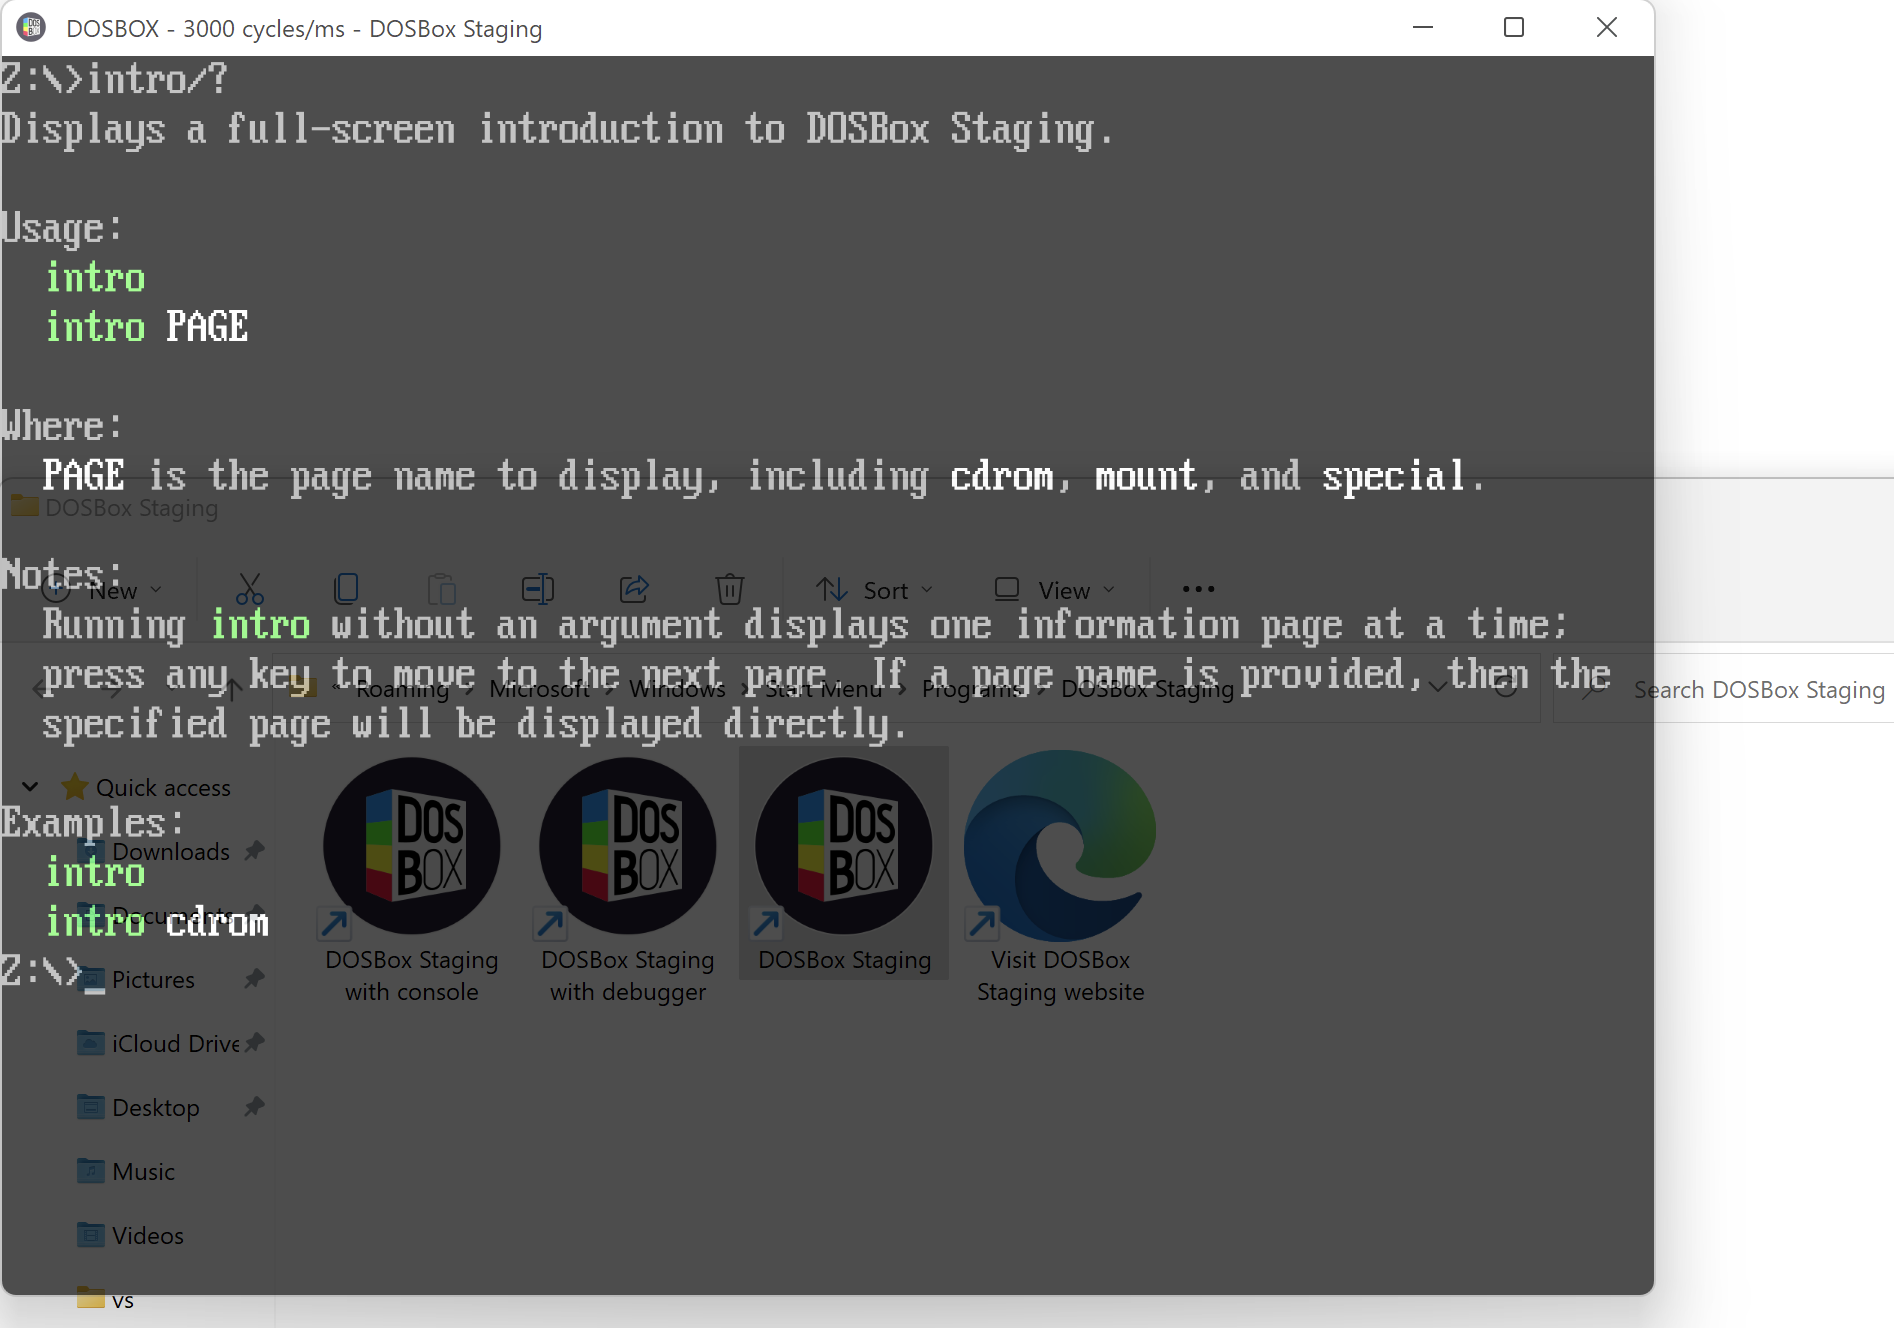
Task: Open the View dropdown in Explorer
Action: pyautogui.click(x=1054, y=590)
